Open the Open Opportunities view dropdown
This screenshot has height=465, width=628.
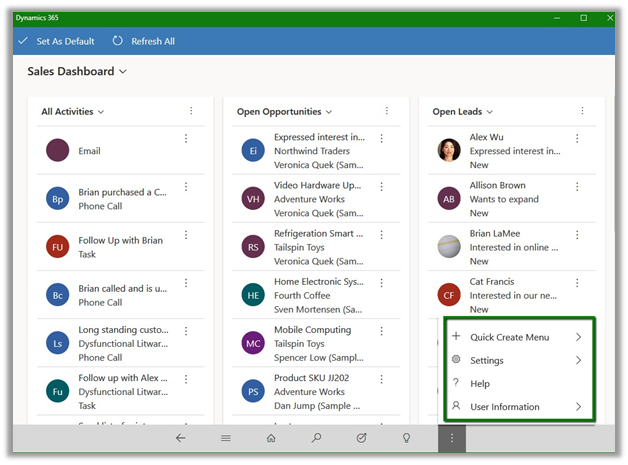[328, 112]
